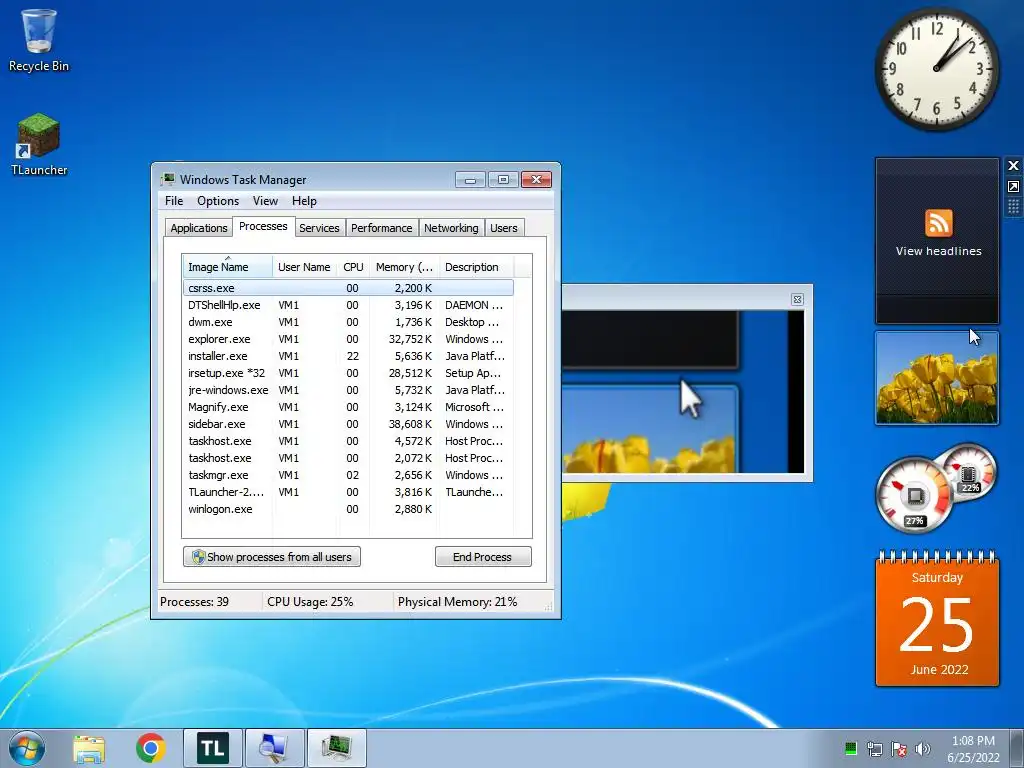Click the gadget drag handle grip
This screenshot has width=1024, height=768.
[1013, 208]
